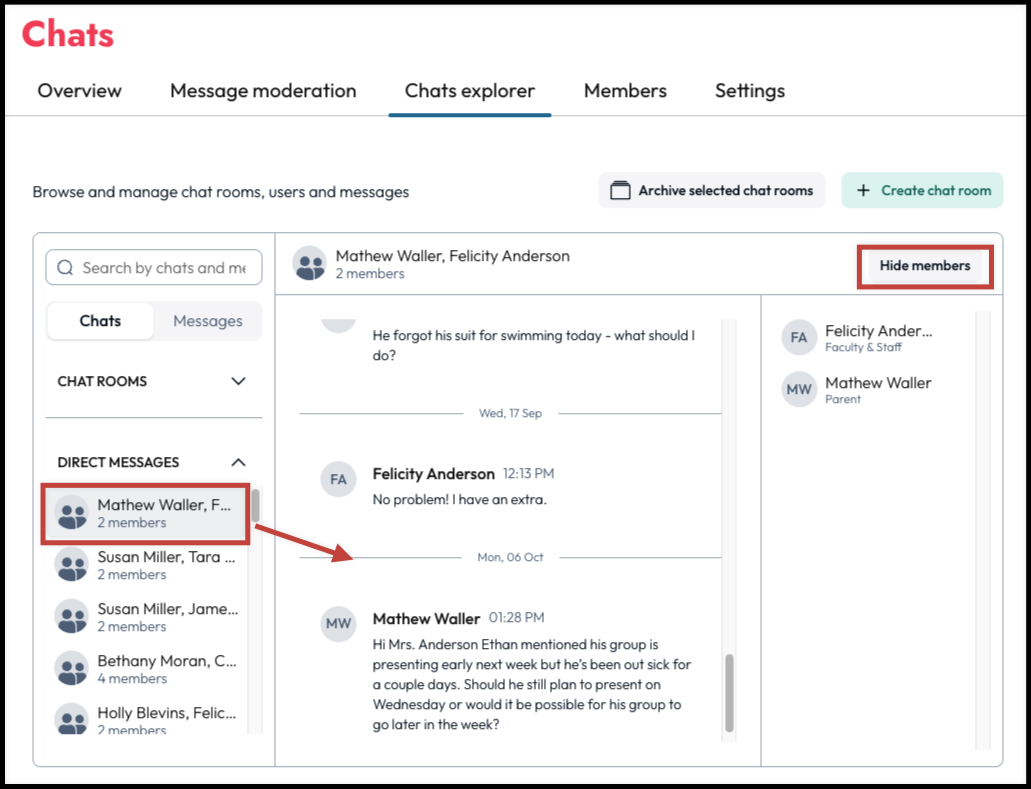Click the group icon beside Bethany Moran chat
Screen dimensions: 1031x789
(72, 669)
